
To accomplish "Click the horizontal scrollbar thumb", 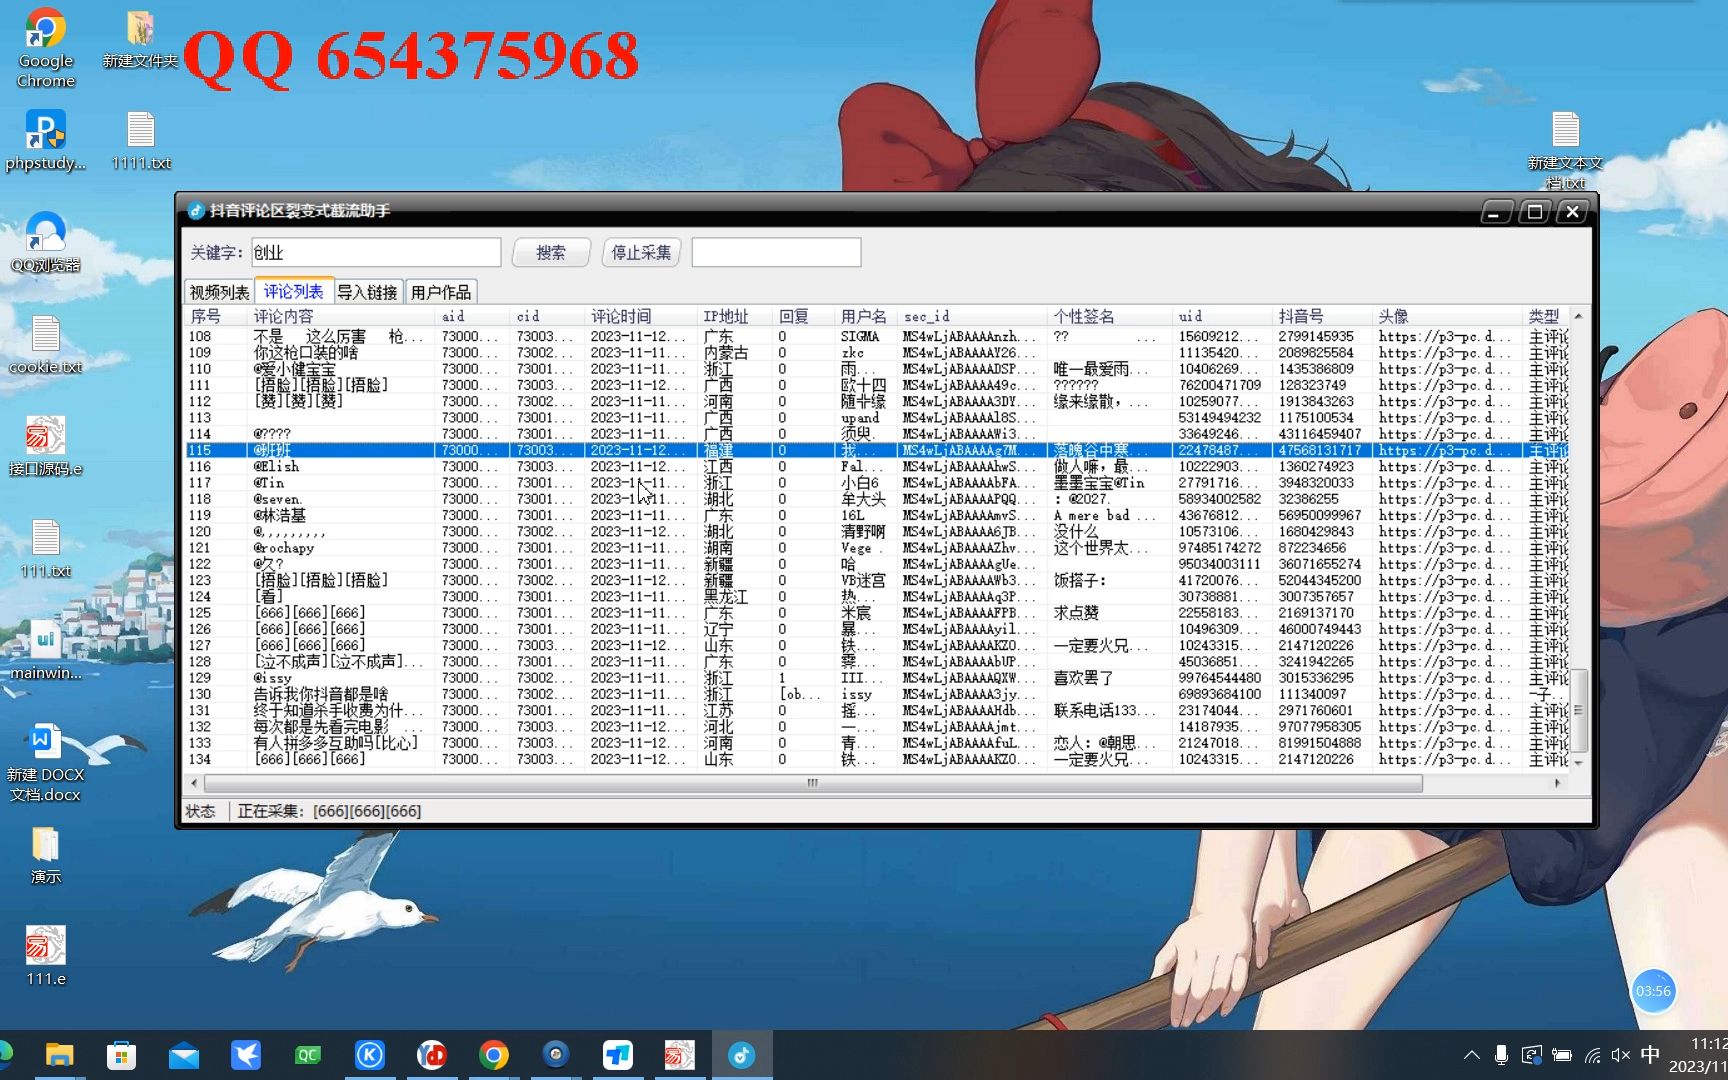I will [x=813, y=783].
